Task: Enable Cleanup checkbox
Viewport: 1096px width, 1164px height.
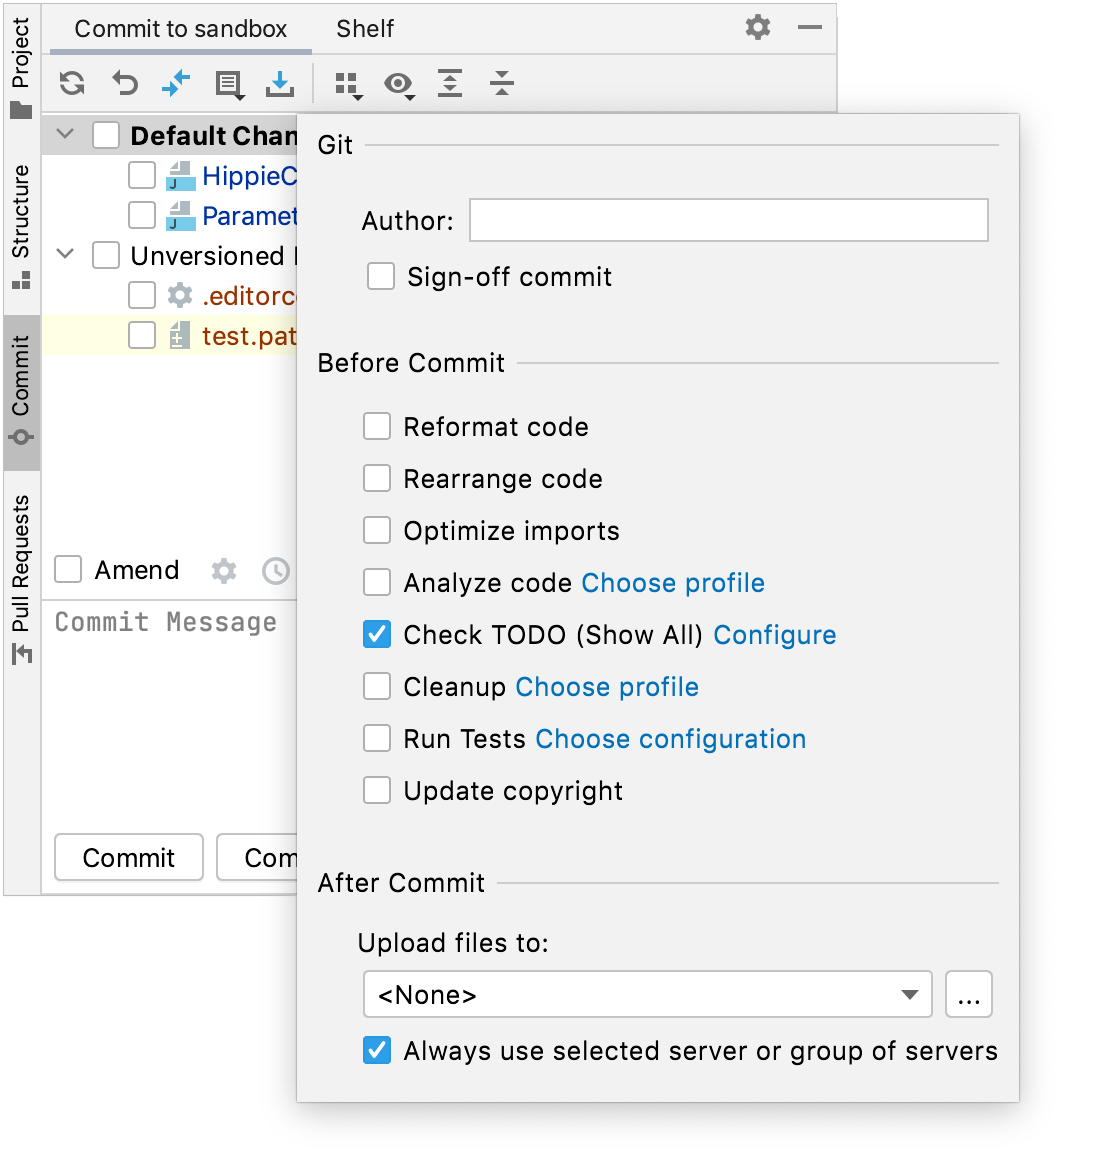Action: coord(376,687)
